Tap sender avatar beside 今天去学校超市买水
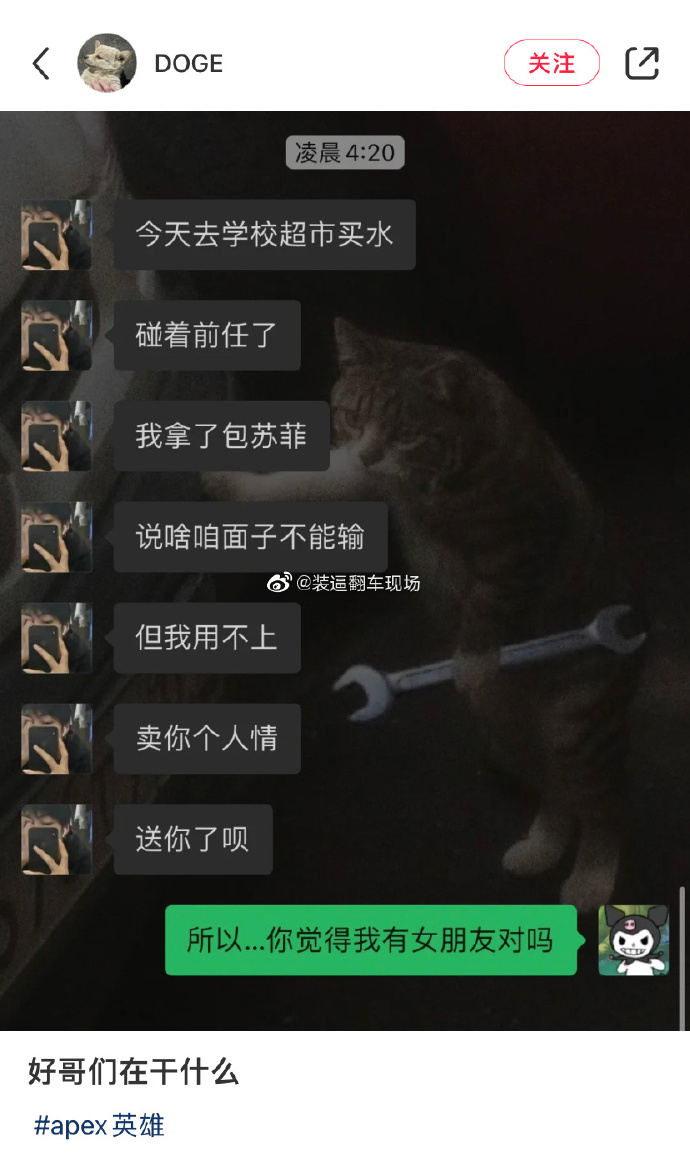 click(x=56, y=234)
